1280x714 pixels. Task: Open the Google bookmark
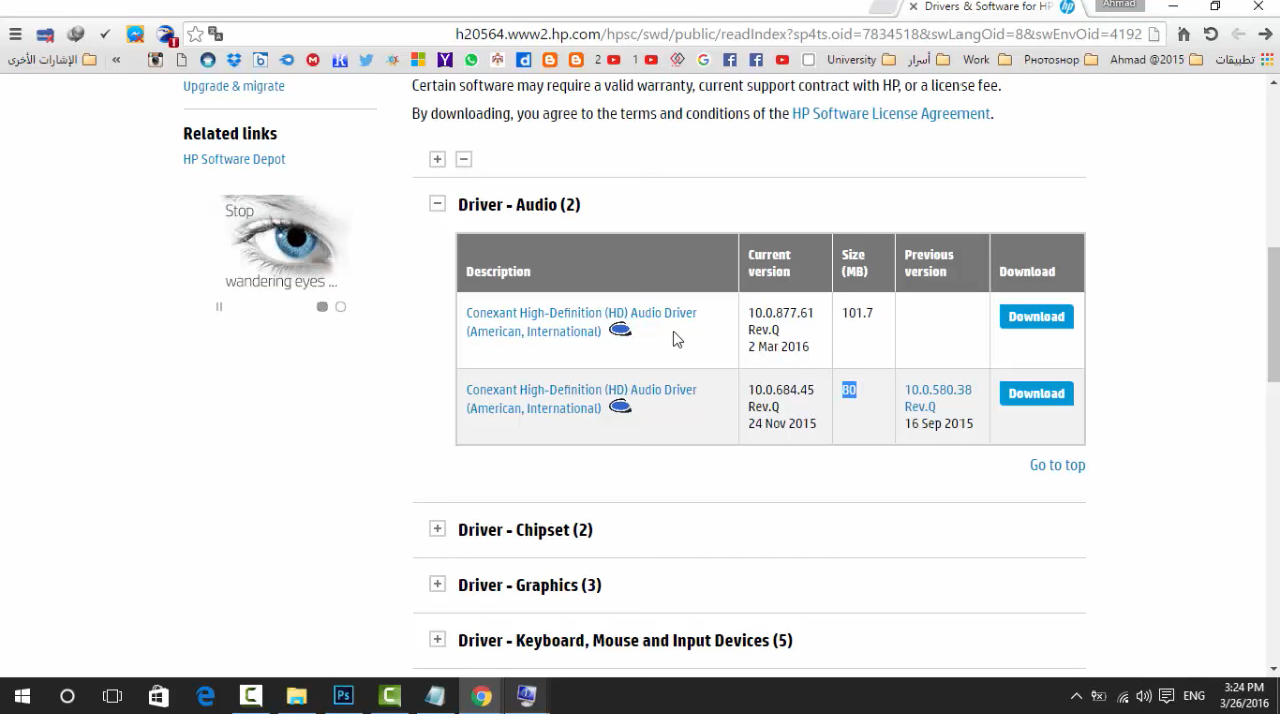(x=703, y=60)
